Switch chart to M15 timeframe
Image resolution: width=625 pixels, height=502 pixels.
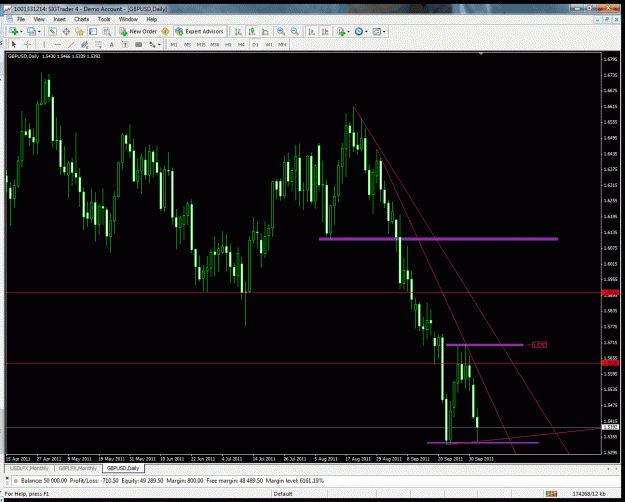click(201, 45)
